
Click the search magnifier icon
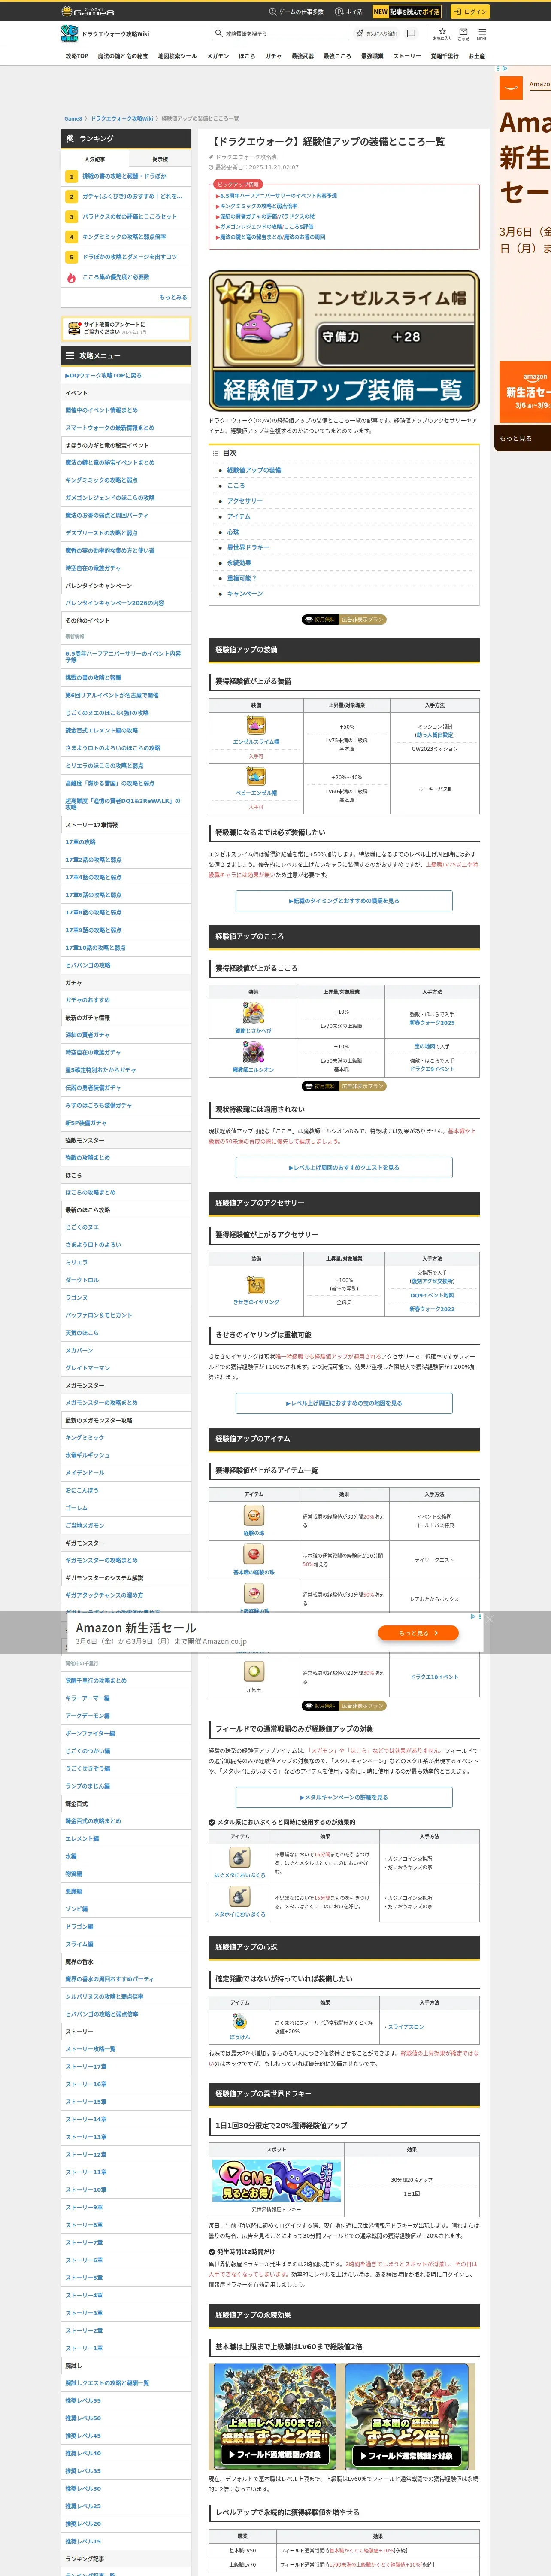(218, 33)
